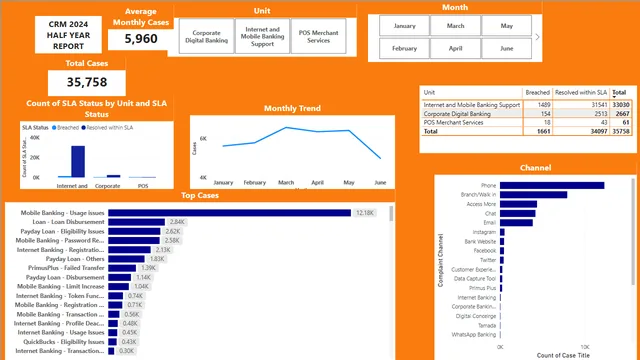Click the Payday Loan - Others bar
This screenshot has width=640, height=360.
pos(127,259)
